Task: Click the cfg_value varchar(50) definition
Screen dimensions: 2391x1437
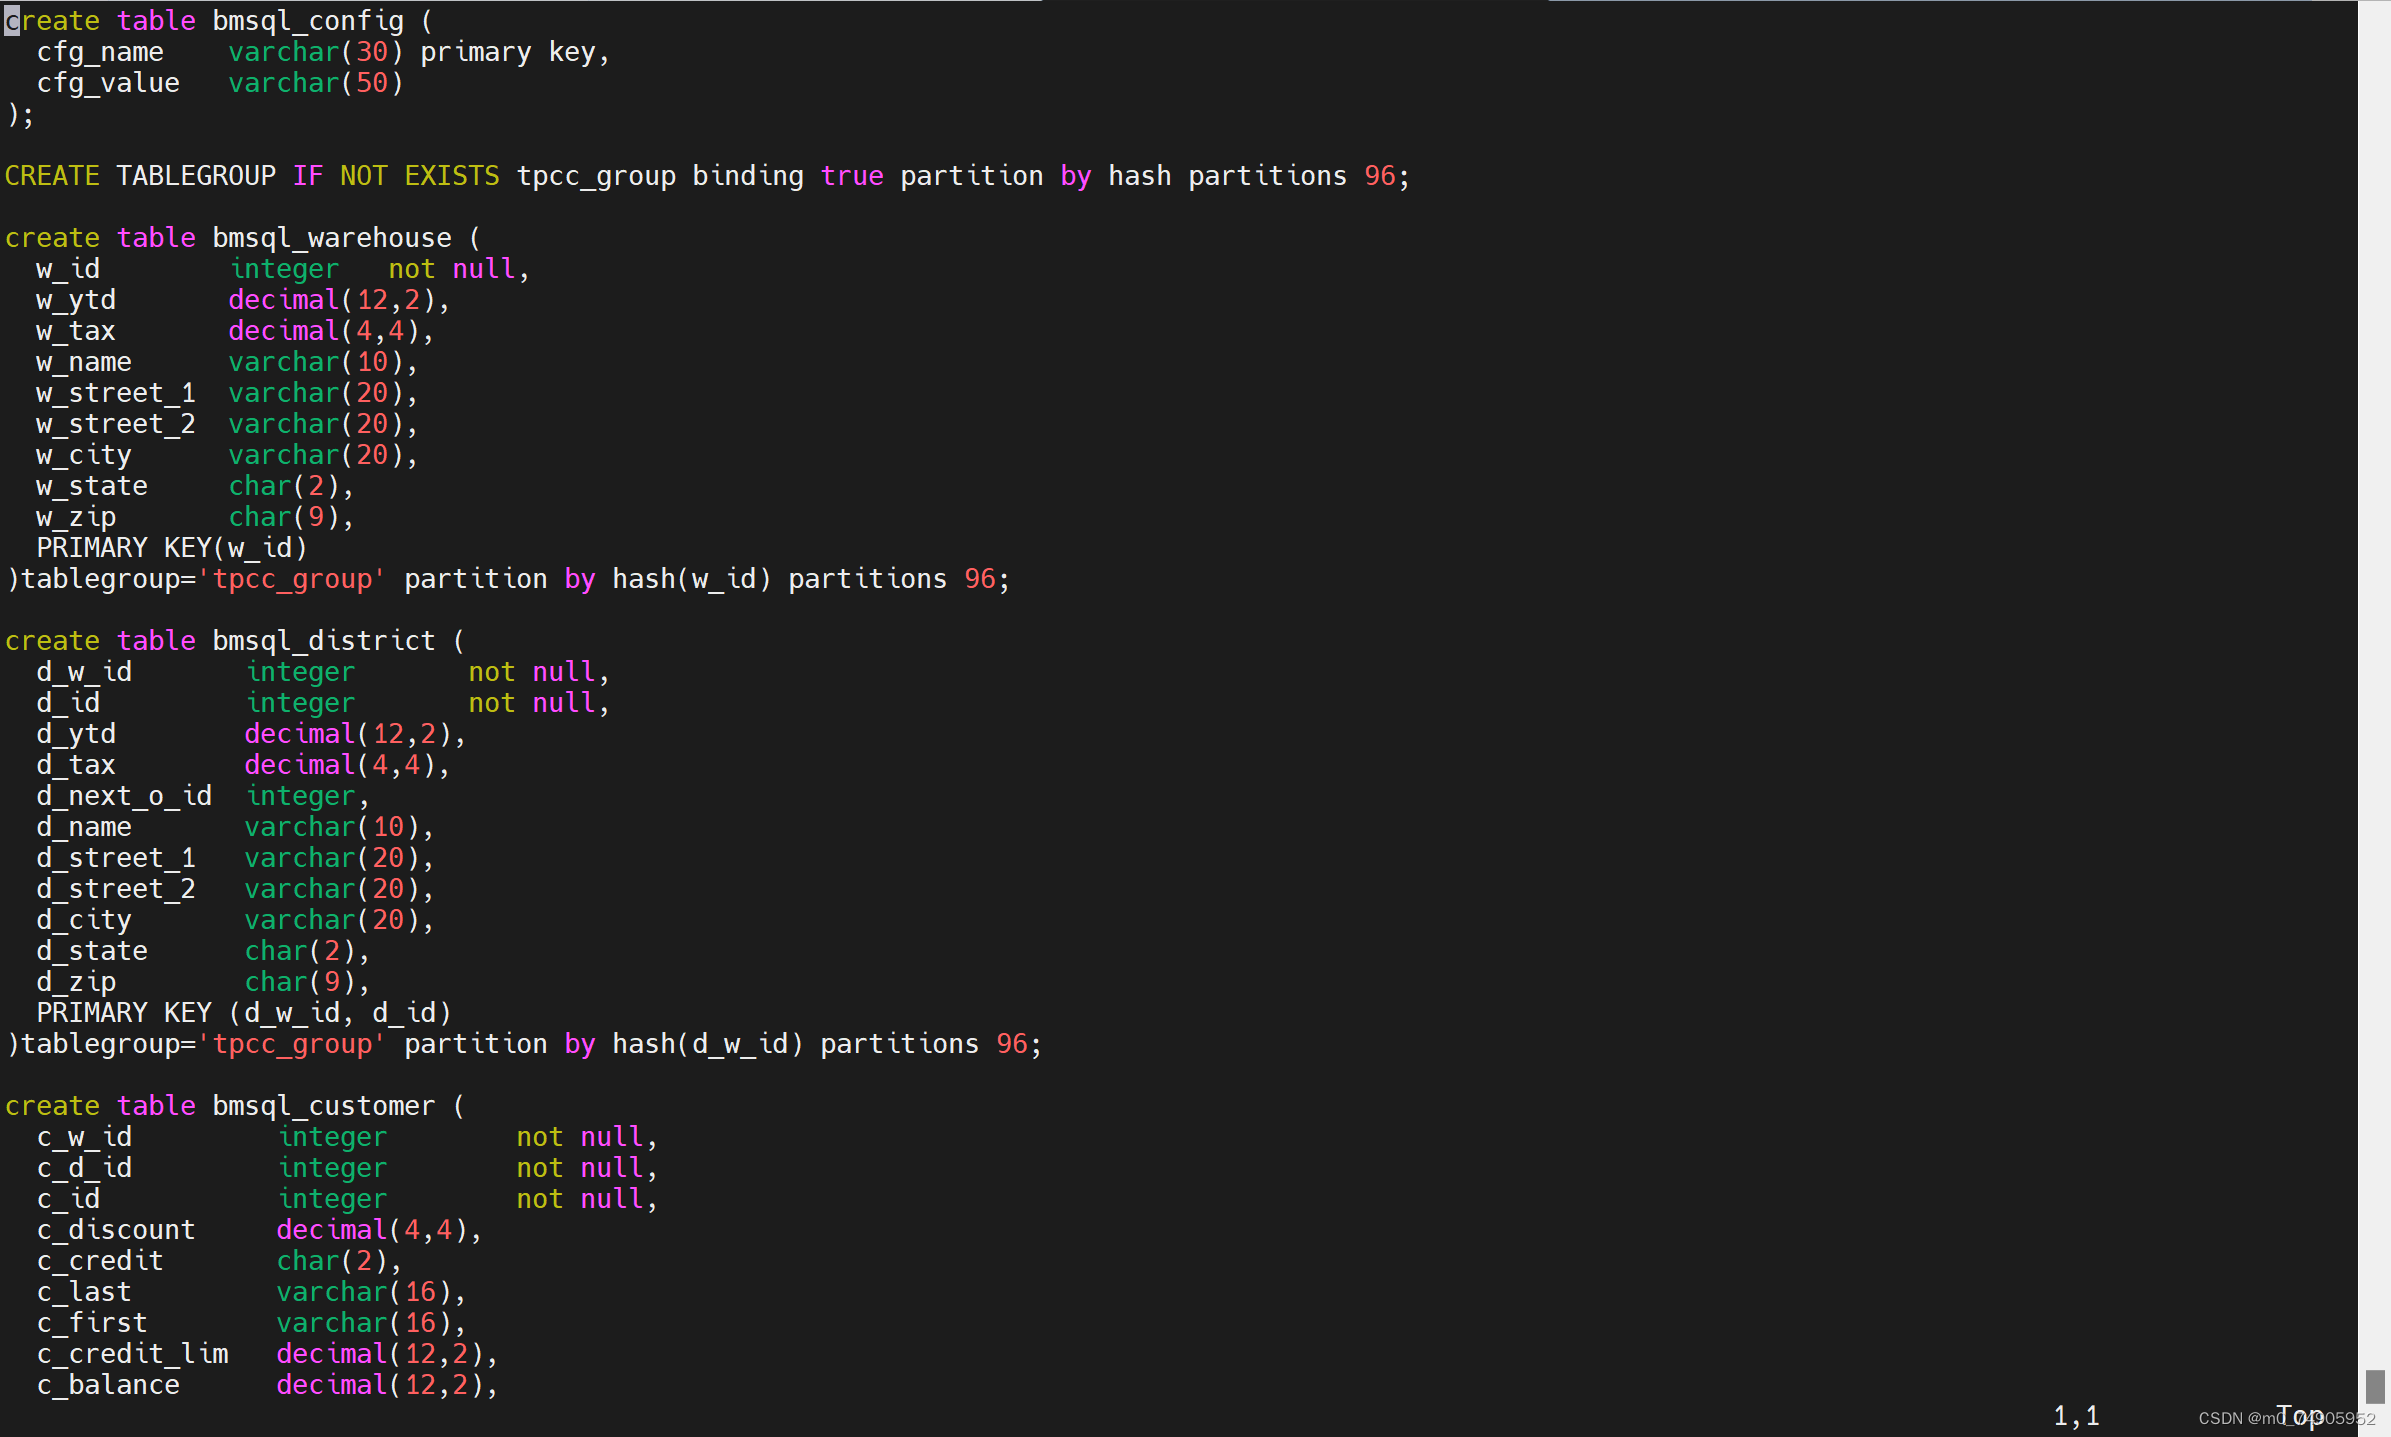Action: coord(220,83)
